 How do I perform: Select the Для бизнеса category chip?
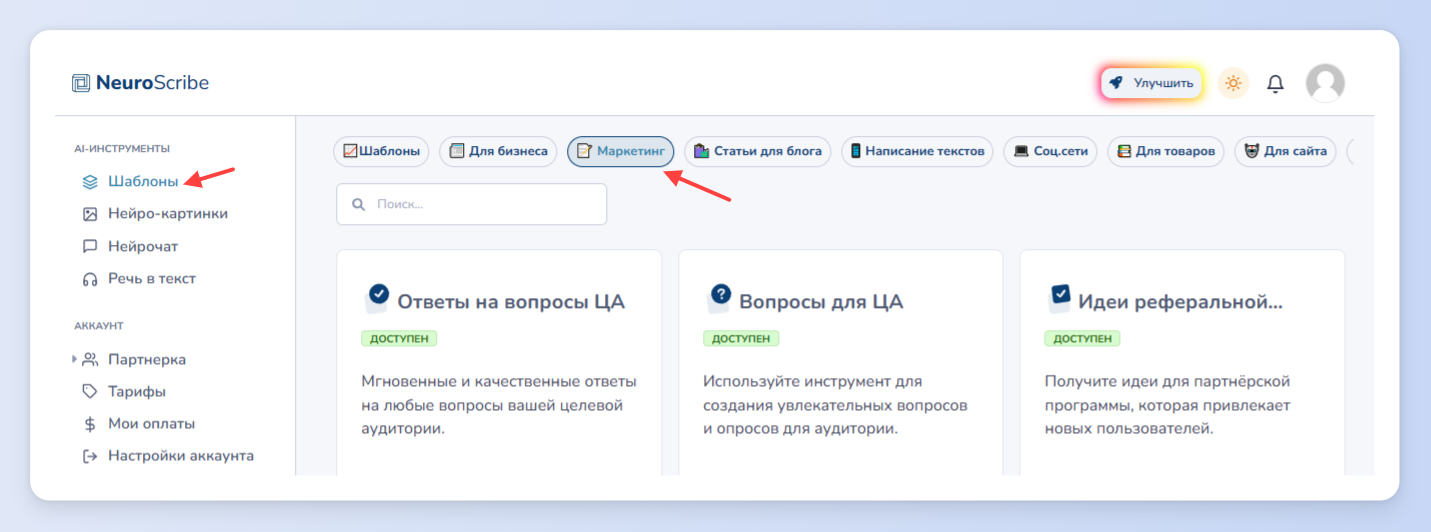(x=498, y=151)
